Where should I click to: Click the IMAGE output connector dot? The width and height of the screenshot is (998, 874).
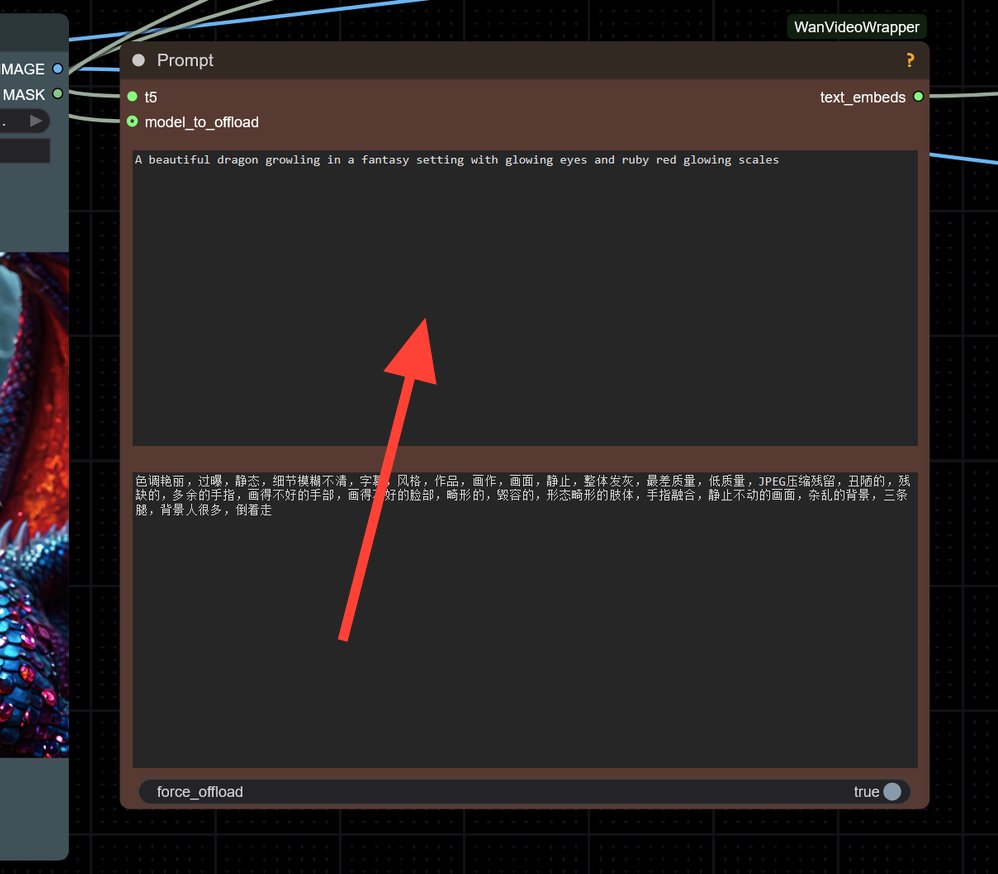[57, 68]
